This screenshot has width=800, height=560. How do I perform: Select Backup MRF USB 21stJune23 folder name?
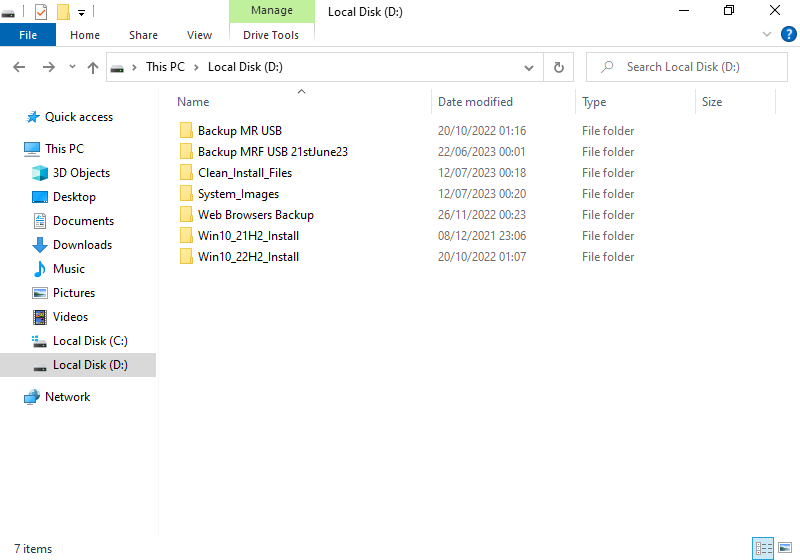click(x=273, y=151)
